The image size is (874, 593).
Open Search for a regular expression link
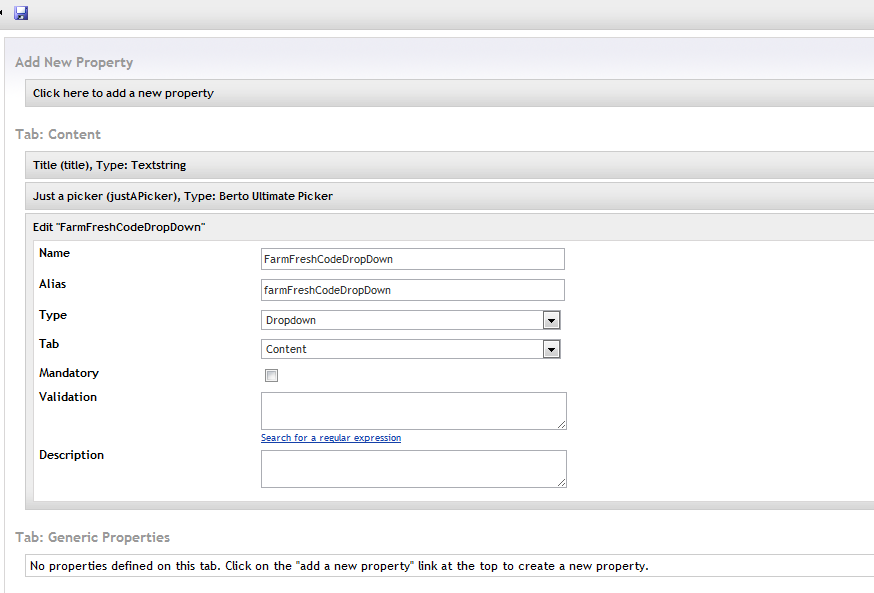pos(331,438)
